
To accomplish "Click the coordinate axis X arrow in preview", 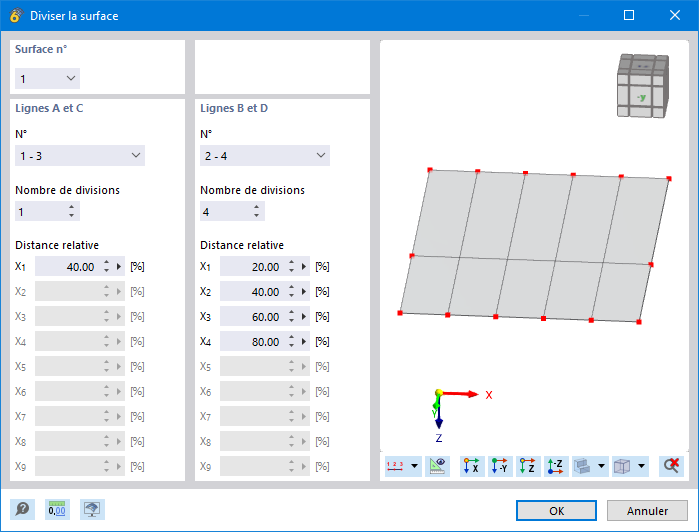I will click(460, 394).
